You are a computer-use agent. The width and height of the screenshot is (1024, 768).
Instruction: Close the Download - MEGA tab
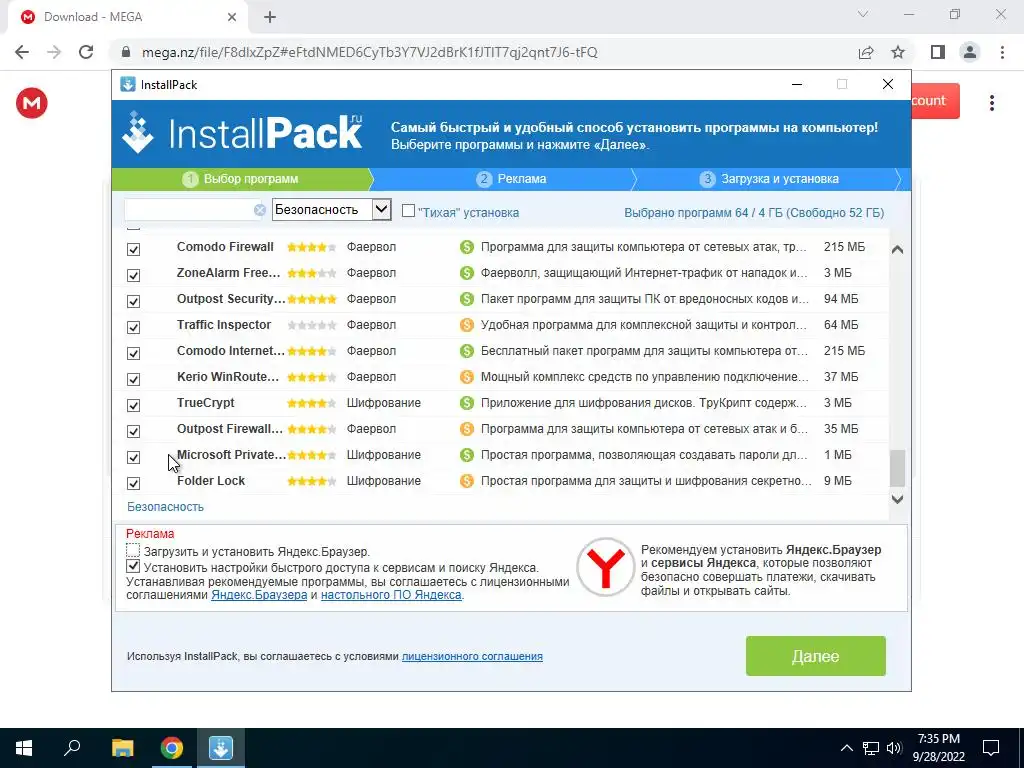232,17
